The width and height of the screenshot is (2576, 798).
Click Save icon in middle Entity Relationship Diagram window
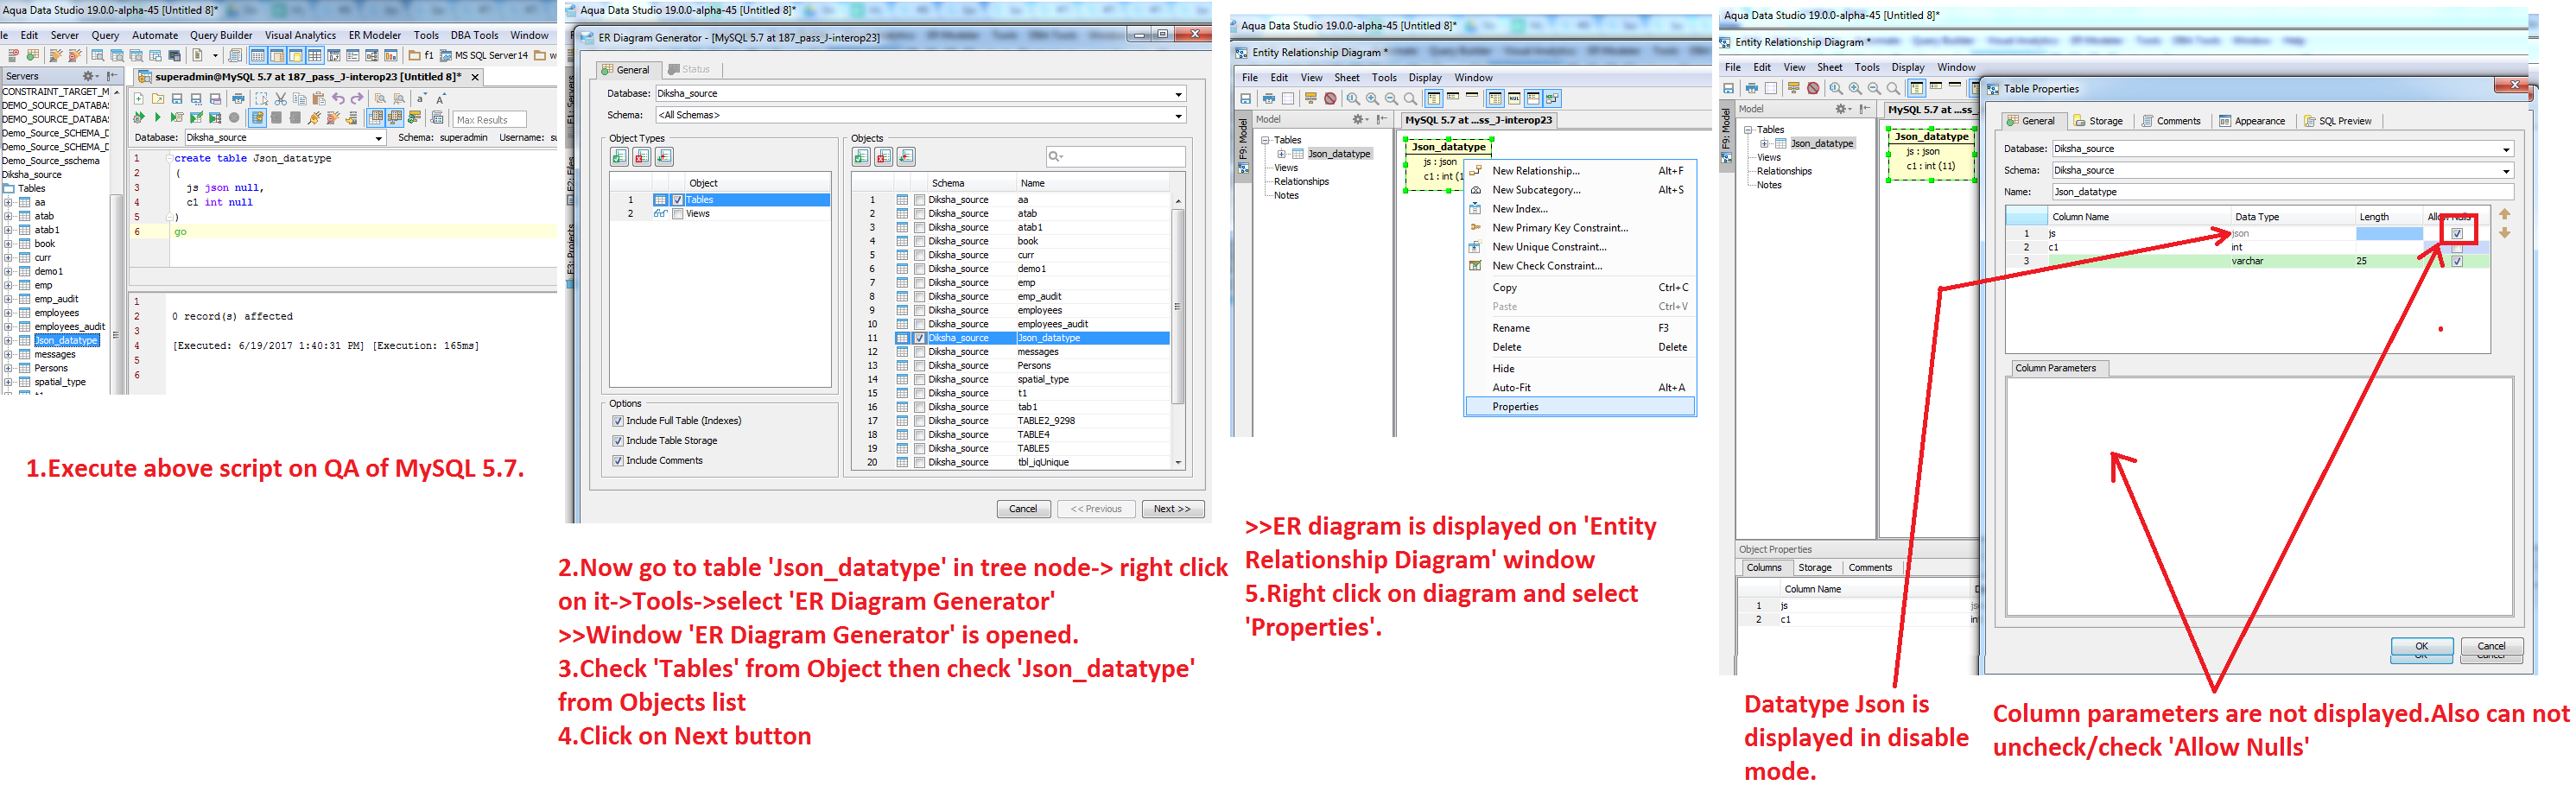click(1245, 99)
